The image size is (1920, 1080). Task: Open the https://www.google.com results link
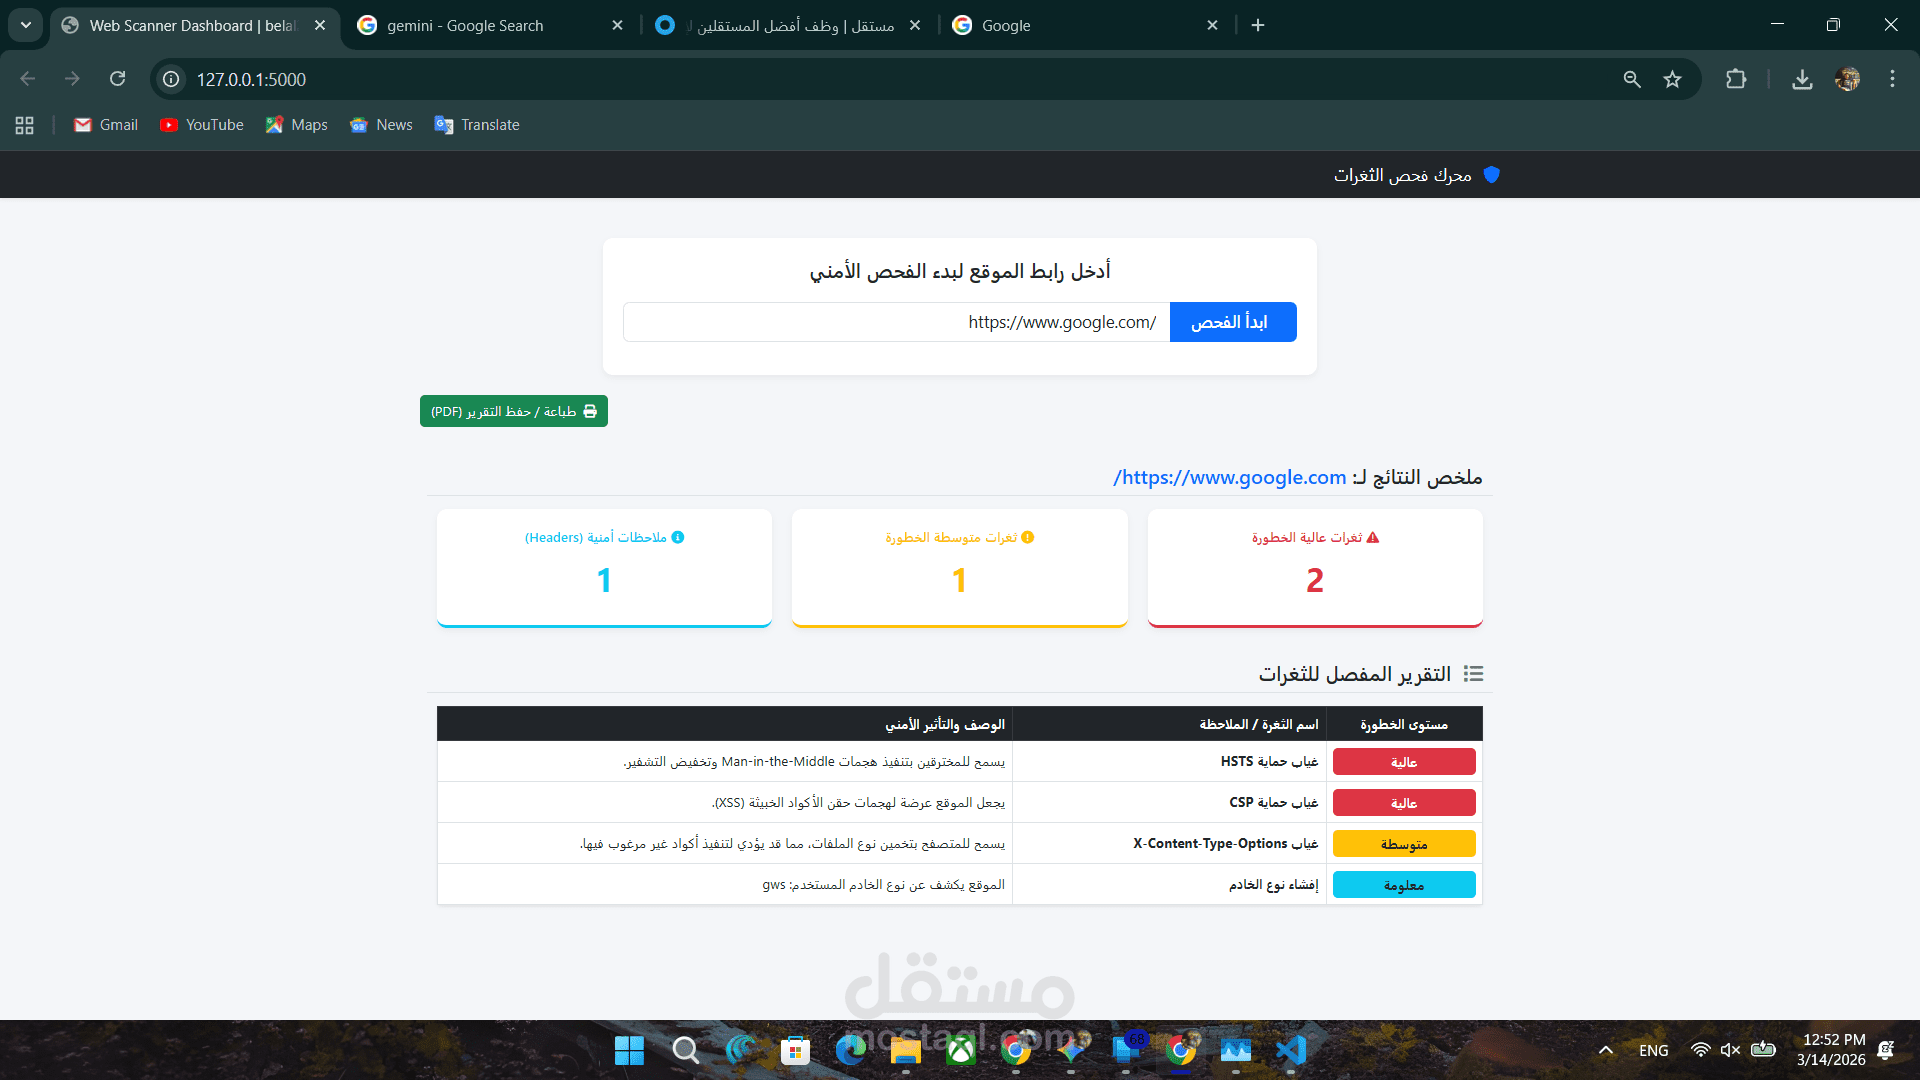pos(1230,477)
